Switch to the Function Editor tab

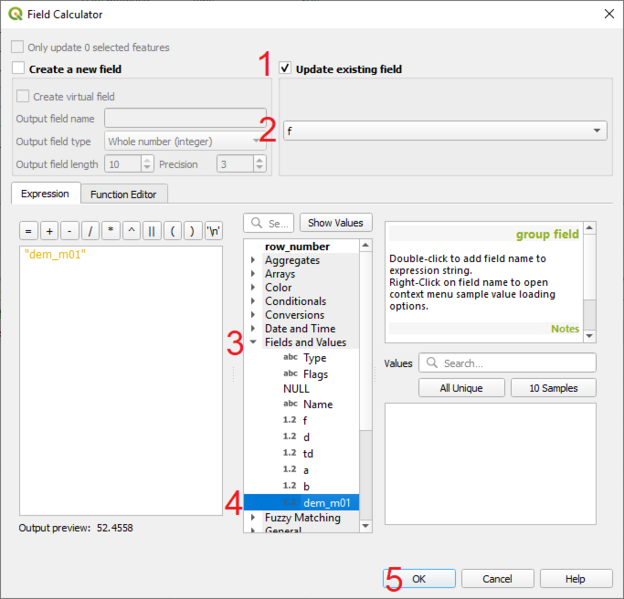(x=123, y=194)
